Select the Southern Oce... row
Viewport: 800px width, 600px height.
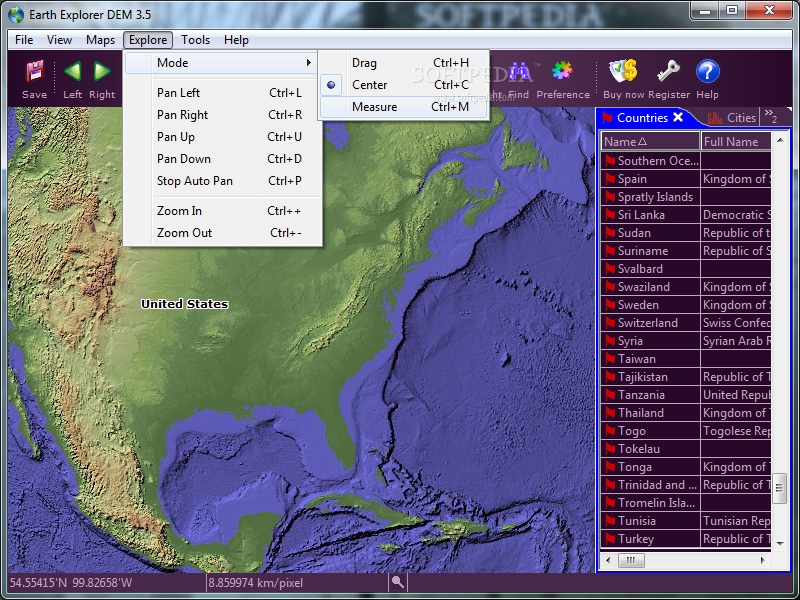(x=686, y=161)
